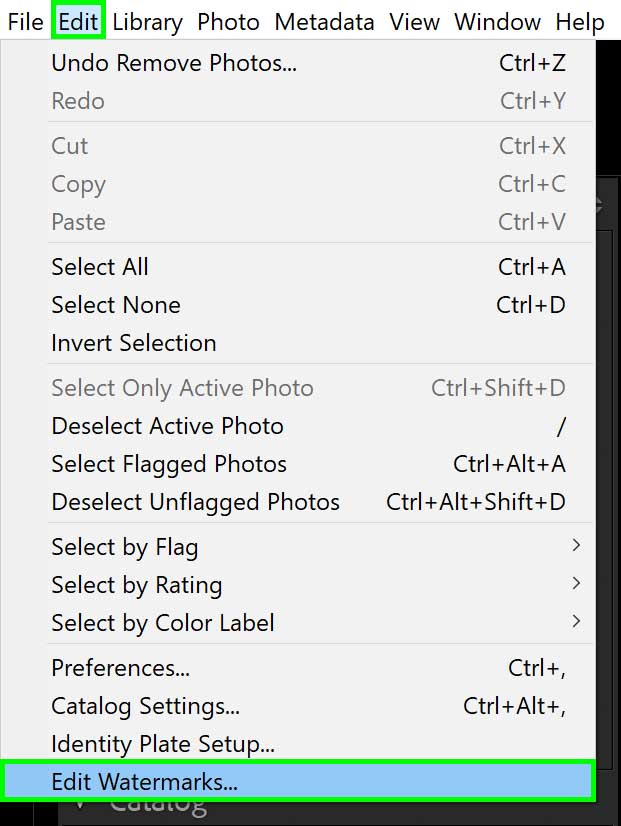Screen dimensions: 621x826
Task: Open the Help menu
Action: tap(580, 22)
